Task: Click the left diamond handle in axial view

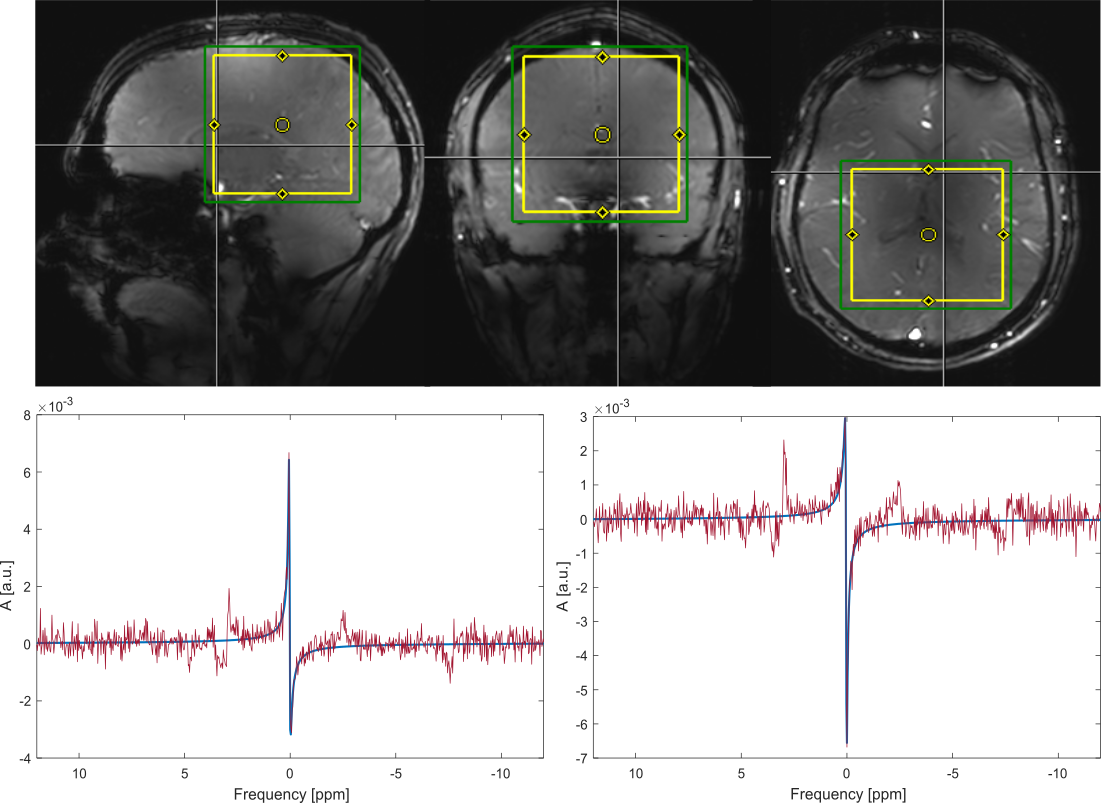Action: pos(852,235)
